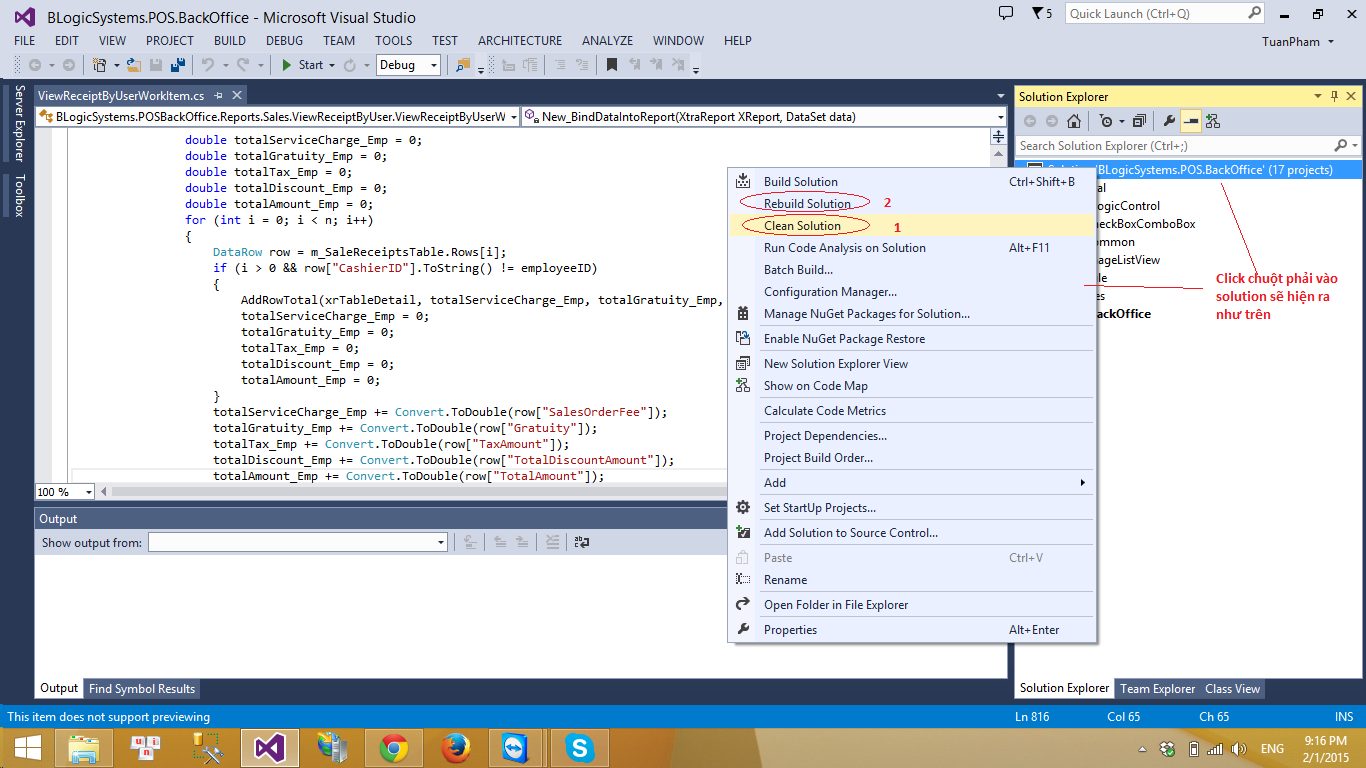Toggle Word Wrap in Output window
The width and height of the screenshot is (1366, 768).
pyautogui.click(x=582, y=542)
